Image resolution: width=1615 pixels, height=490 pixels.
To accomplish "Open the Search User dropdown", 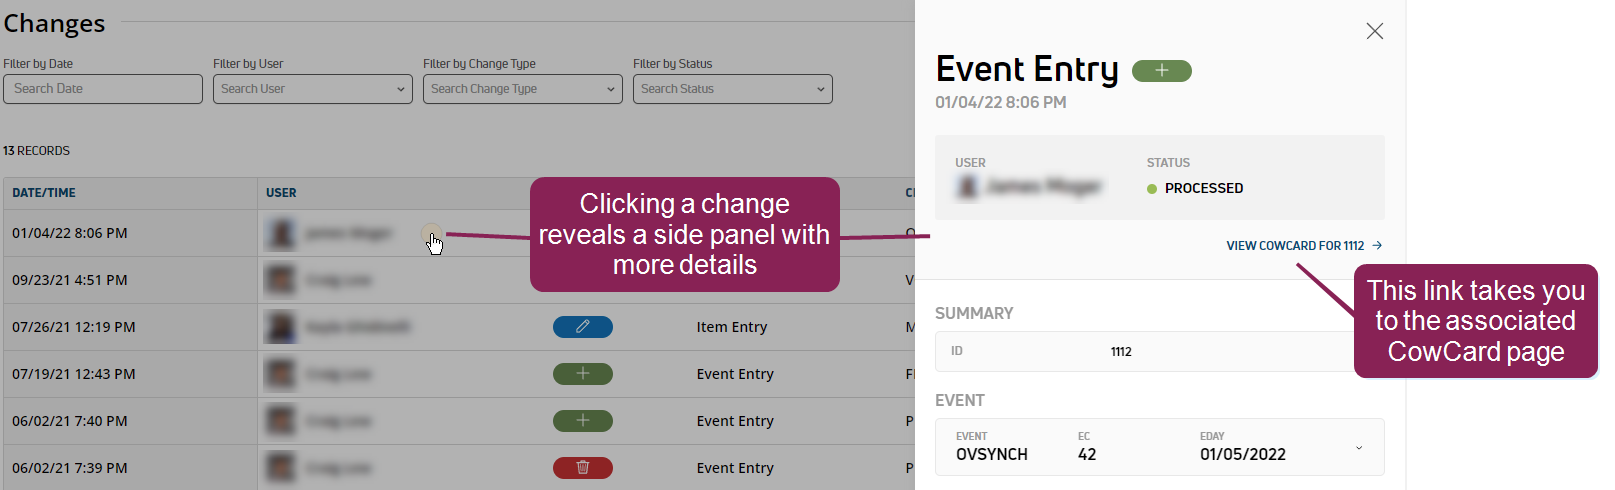I will (312, 89).
